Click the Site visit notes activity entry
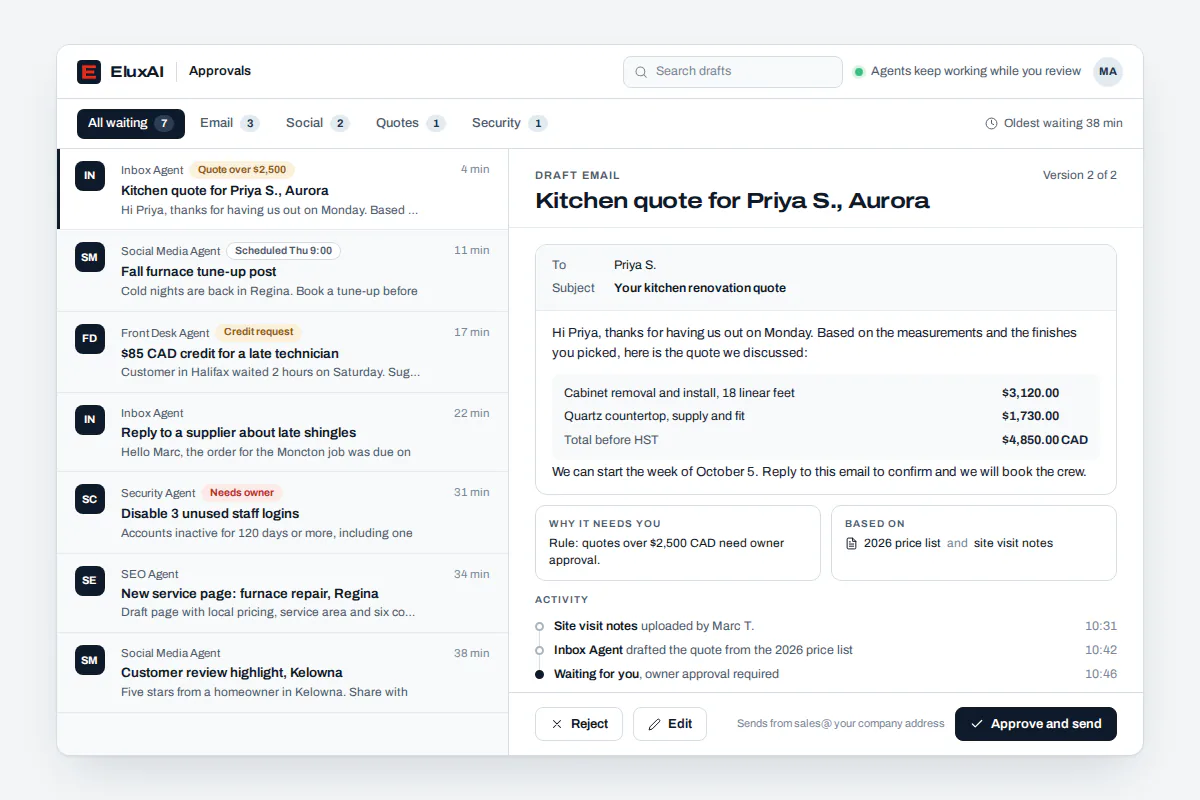This screenshot has height=800, width=1200. click(826, 626)
